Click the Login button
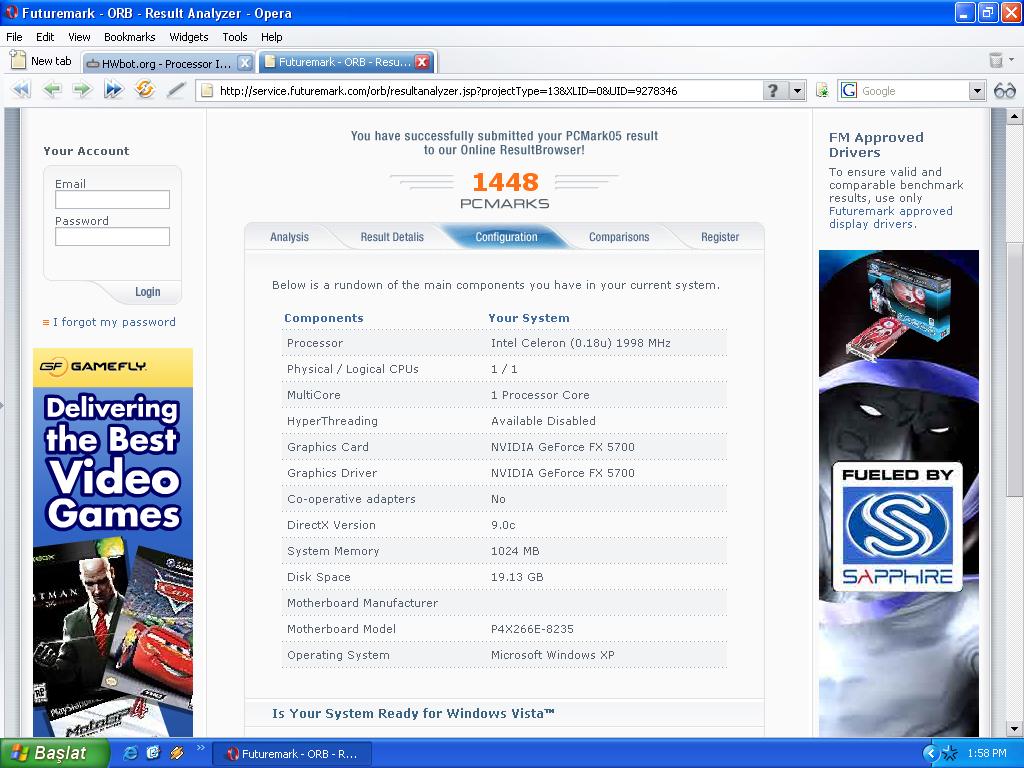This screenshot has height=768, width=1024. click(148, 292)
